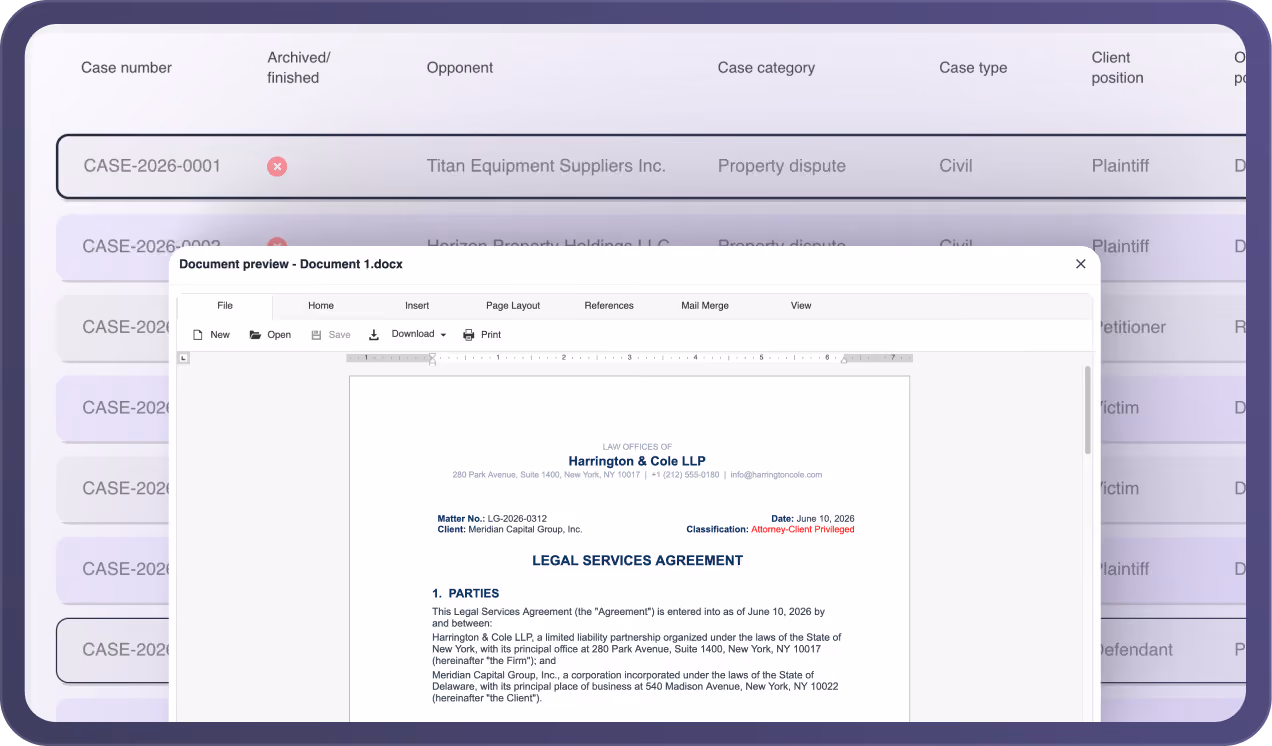Open the Insert tab
The image size is (1272, 746).
point(417,306)
